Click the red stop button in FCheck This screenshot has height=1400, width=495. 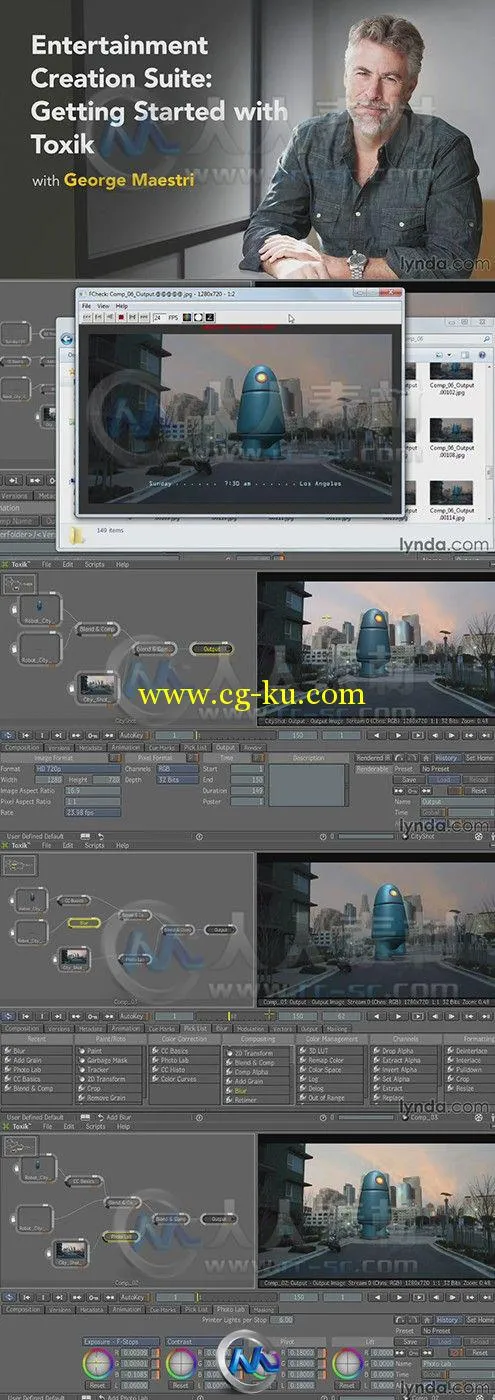coord(123,316)
